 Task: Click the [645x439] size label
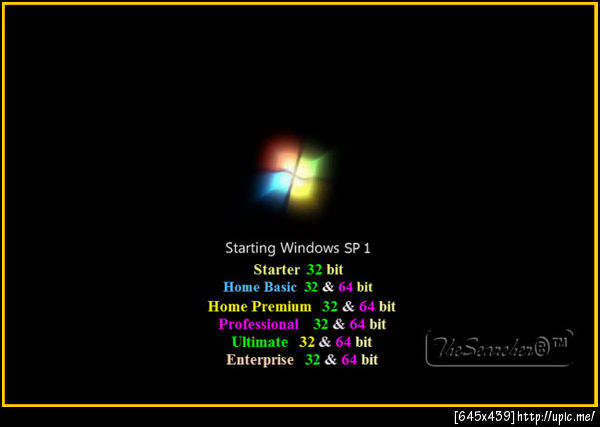coord(485,417)
